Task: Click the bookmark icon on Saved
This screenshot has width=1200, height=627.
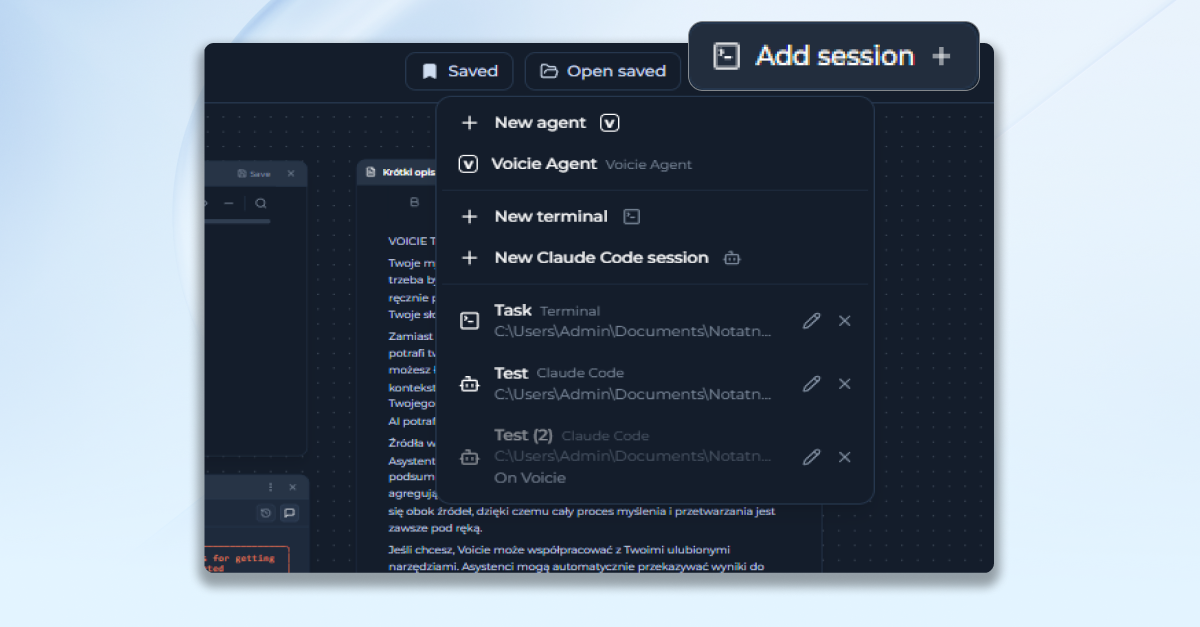Action: coord(430,71)
